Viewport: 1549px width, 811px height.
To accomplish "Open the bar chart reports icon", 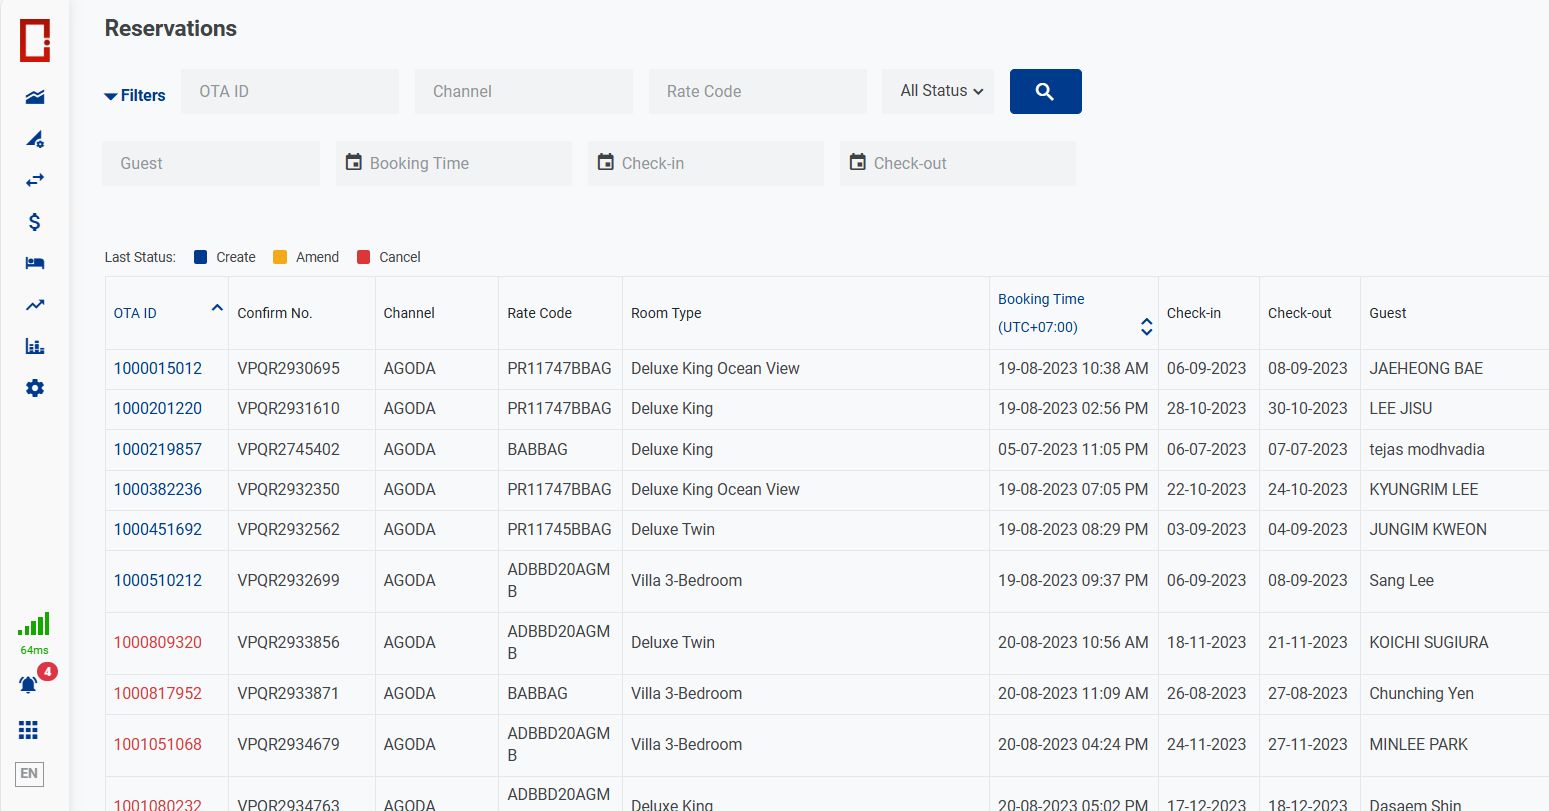I will [35, 347].
